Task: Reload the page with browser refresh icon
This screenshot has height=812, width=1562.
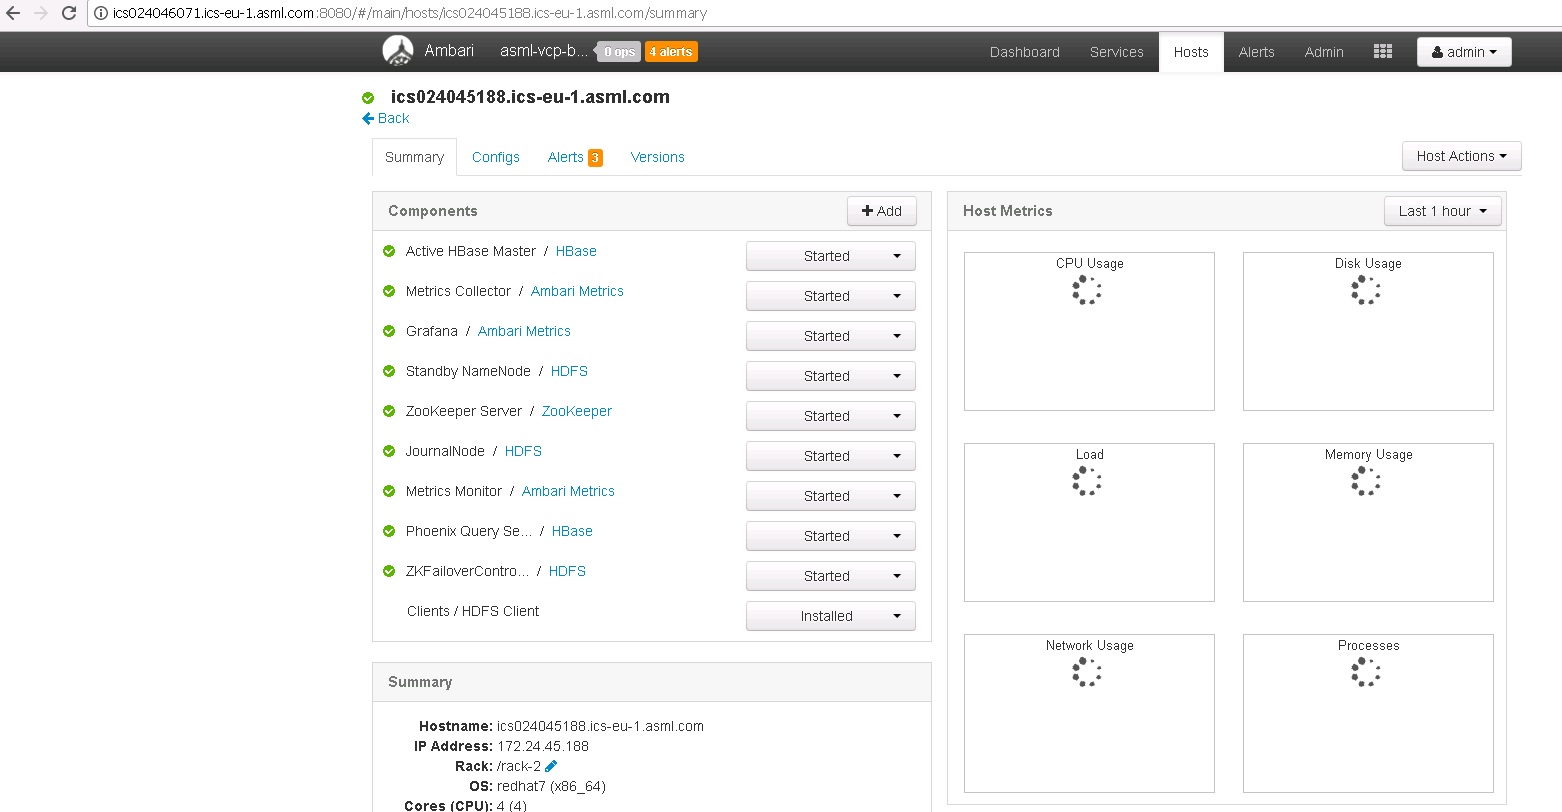Action: point(69,13)
